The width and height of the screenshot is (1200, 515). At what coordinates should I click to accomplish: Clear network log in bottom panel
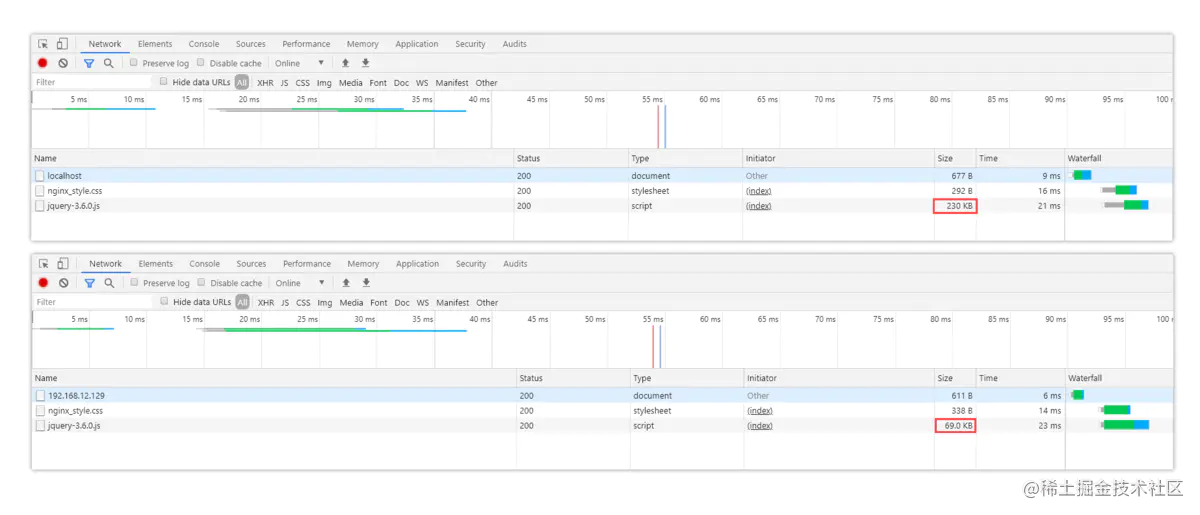(64, 283)
